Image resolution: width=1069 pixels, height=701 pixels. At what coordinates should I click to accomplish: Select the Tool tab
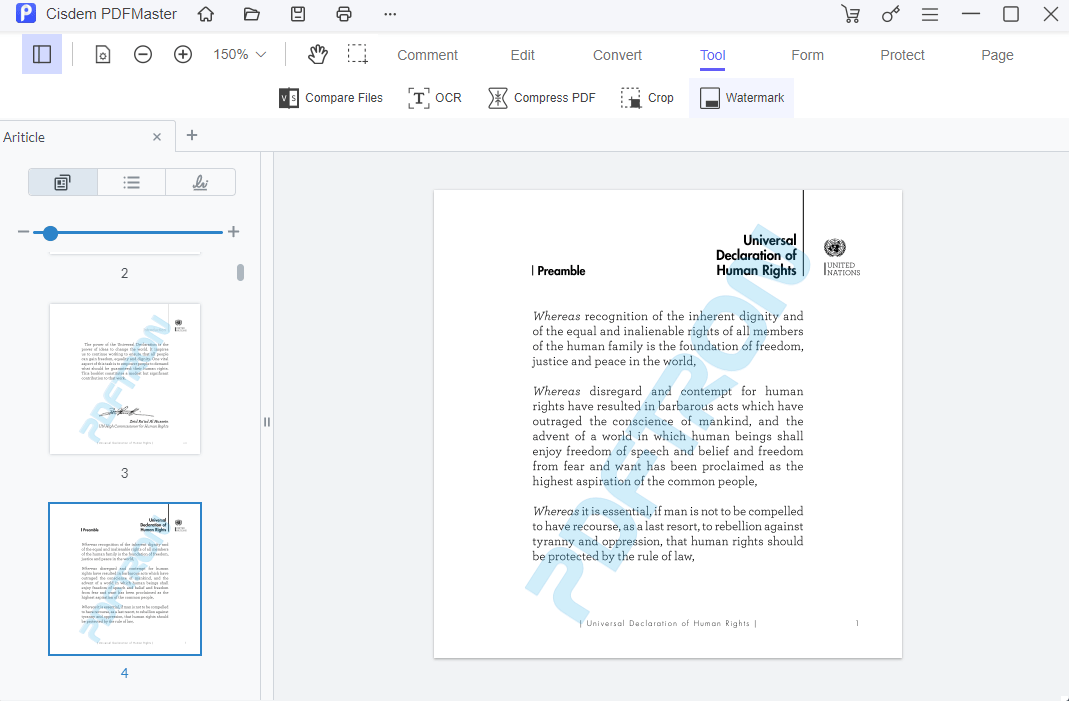tap(712, 55)
